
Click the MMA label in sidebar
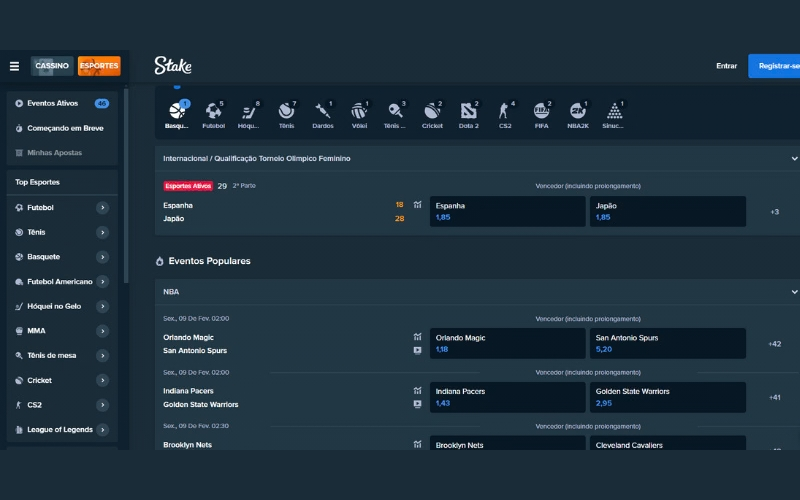click(36, 331)
